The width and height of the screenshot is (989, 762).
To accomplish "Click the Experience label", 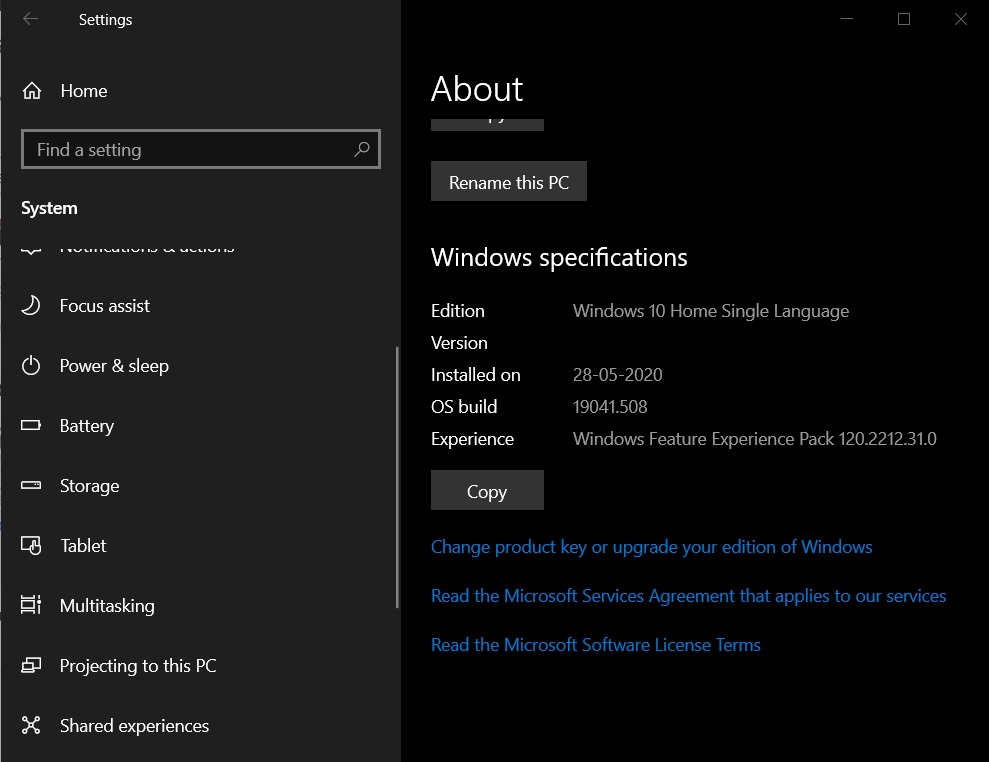I will (472, 439).
